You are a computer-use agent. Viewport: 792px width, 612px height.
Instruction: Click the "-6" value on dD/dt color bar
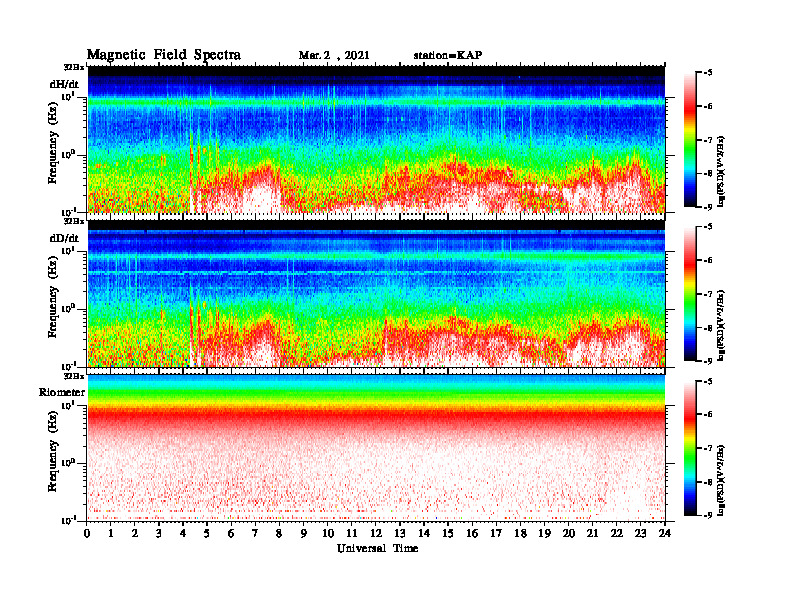point(708,260)
